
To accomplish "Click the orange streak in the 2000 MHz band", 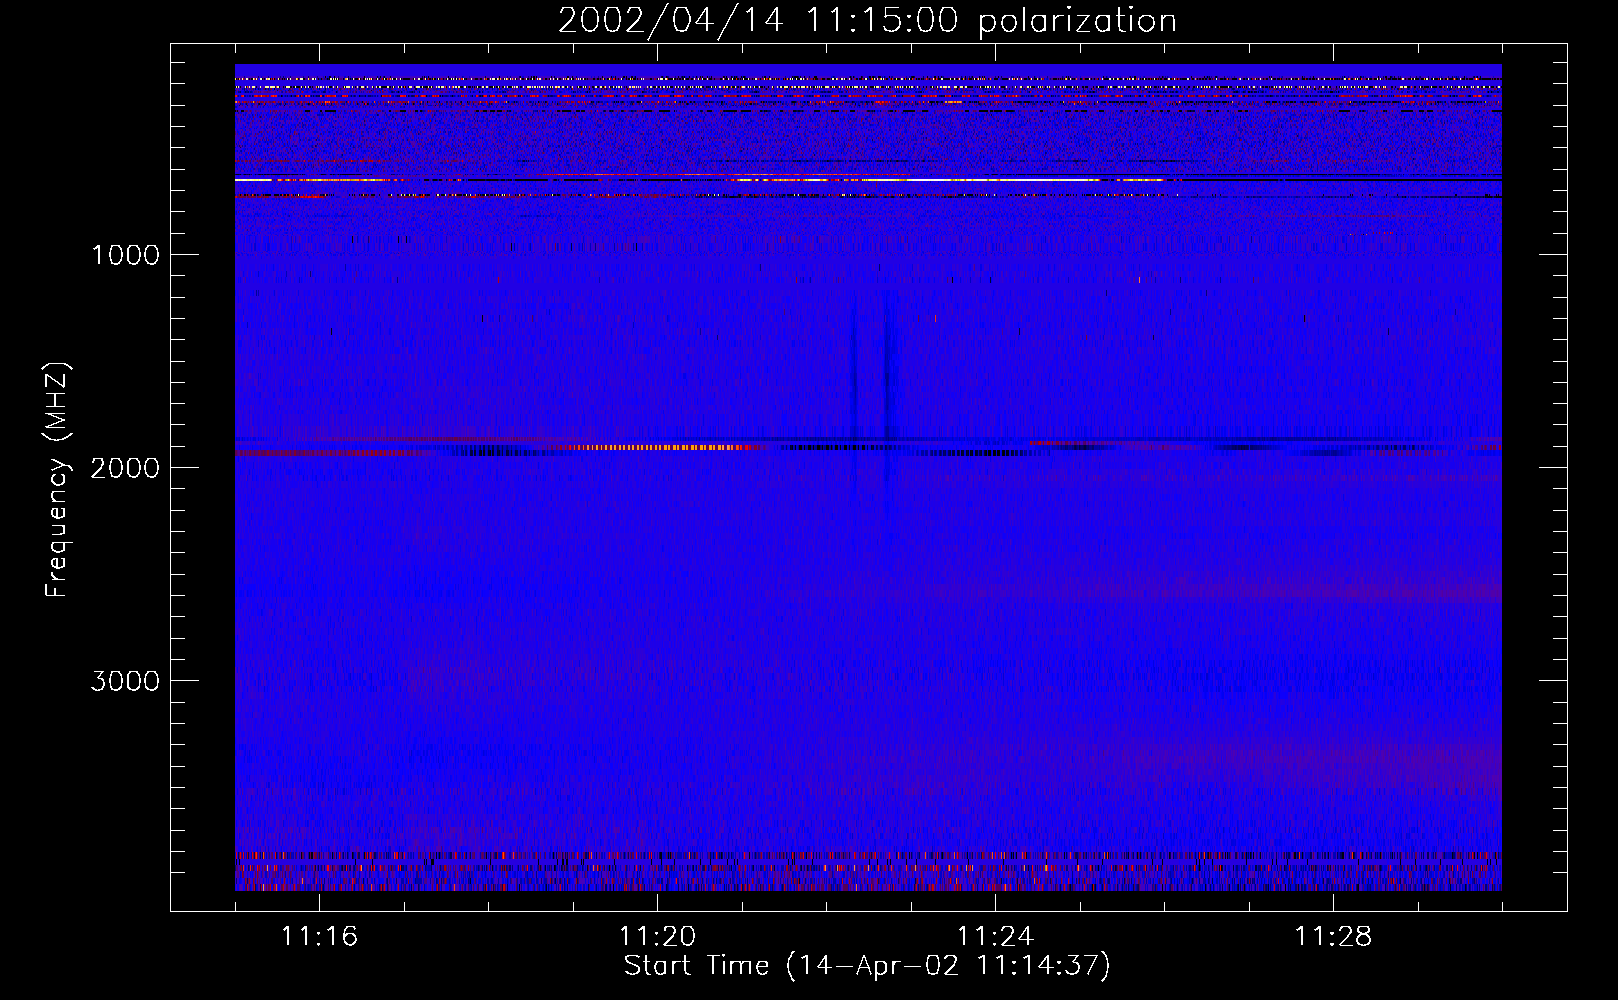I will [x=660, y=447].
